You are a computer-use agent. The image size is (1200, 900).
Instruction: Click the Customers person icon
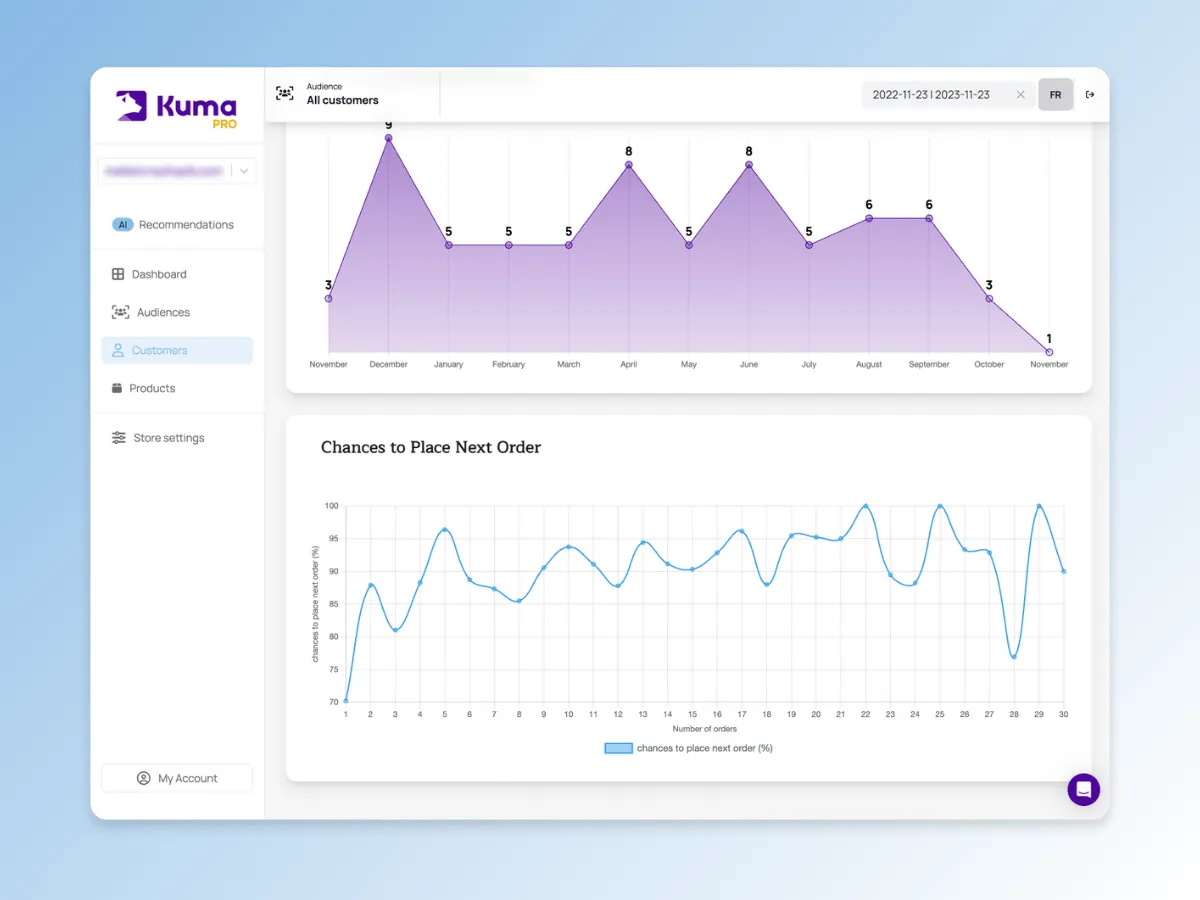[119, 350]
